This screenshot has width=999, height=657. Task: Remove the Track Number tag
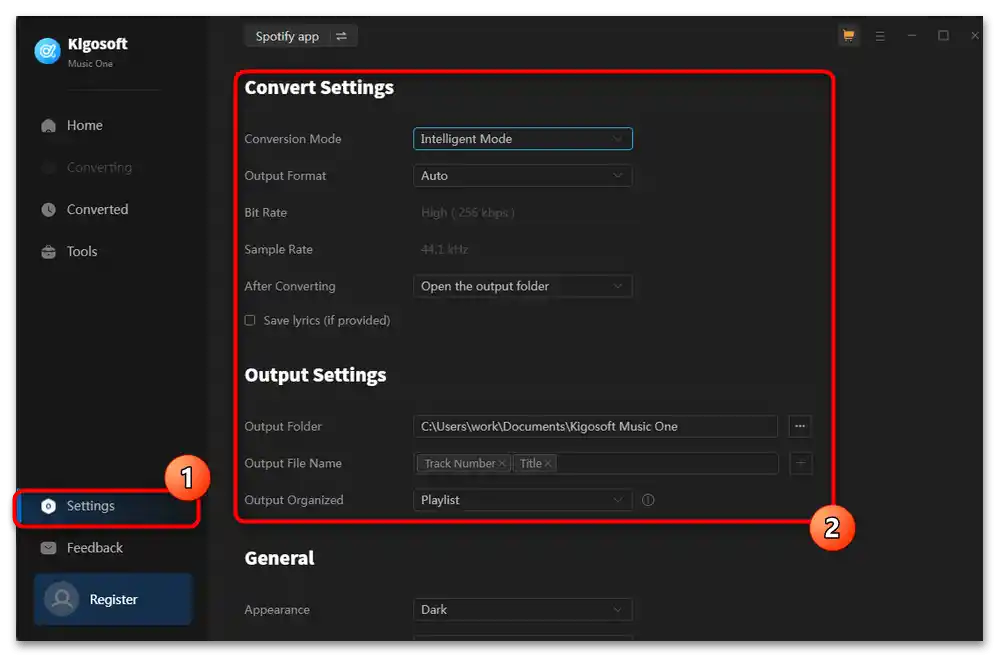pyautogui.click(x=502, y=464)
